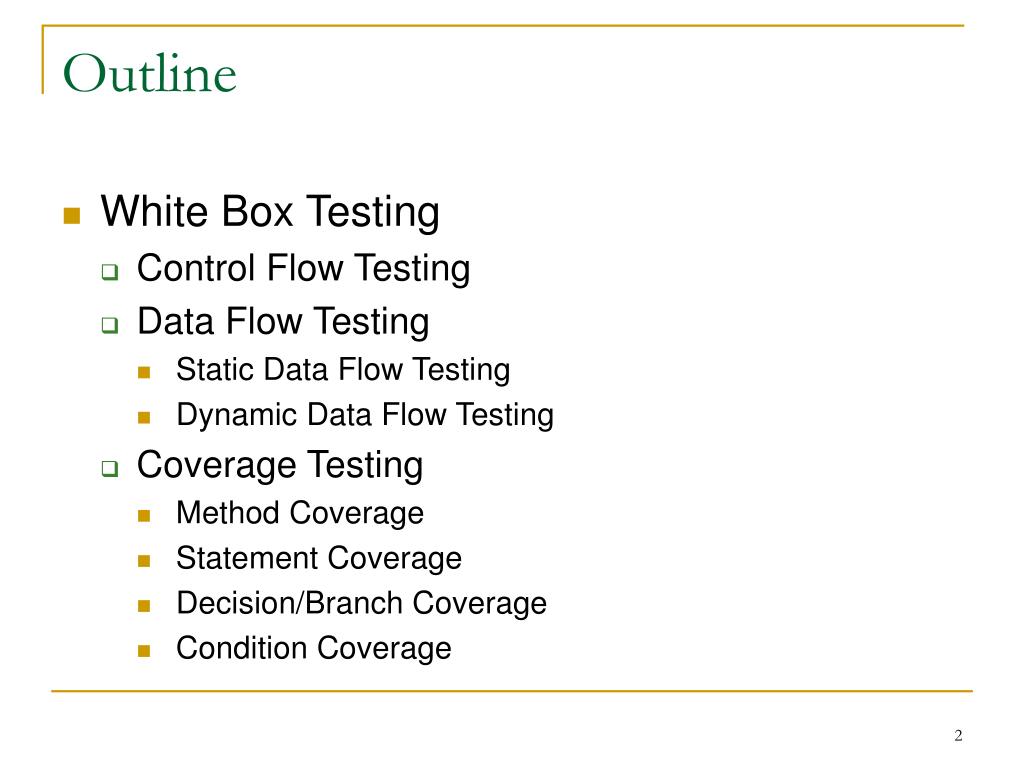The image size is (1024, 768).
Task: Select the Control Flow Testing text
Action: (x=304, y=268)
